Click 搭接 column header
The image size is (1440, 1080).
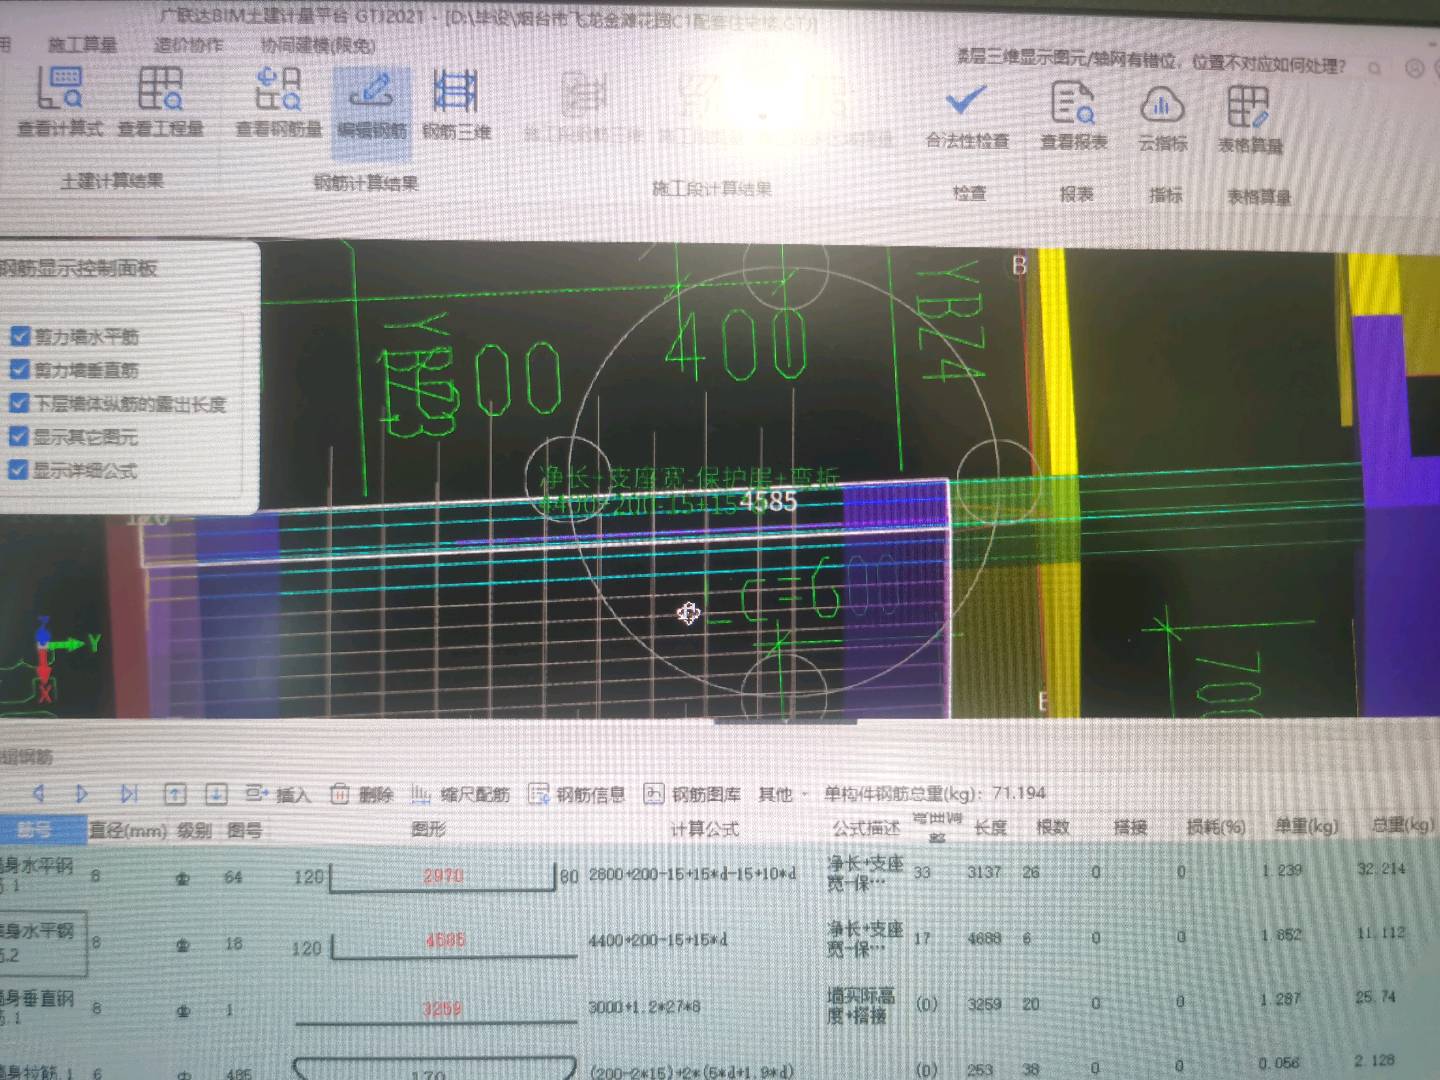pos(1130,826)
